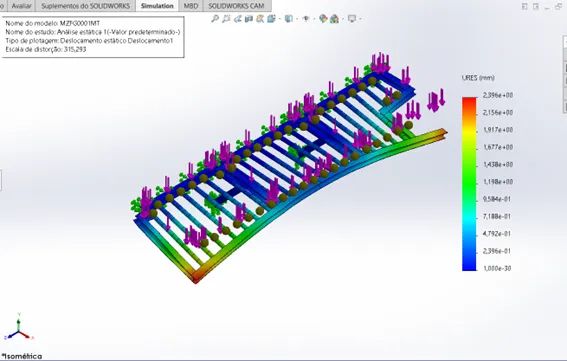Click the legend value 2,396e-01
The width and height of the screenshot is (567, 361).
click(497, 251)
